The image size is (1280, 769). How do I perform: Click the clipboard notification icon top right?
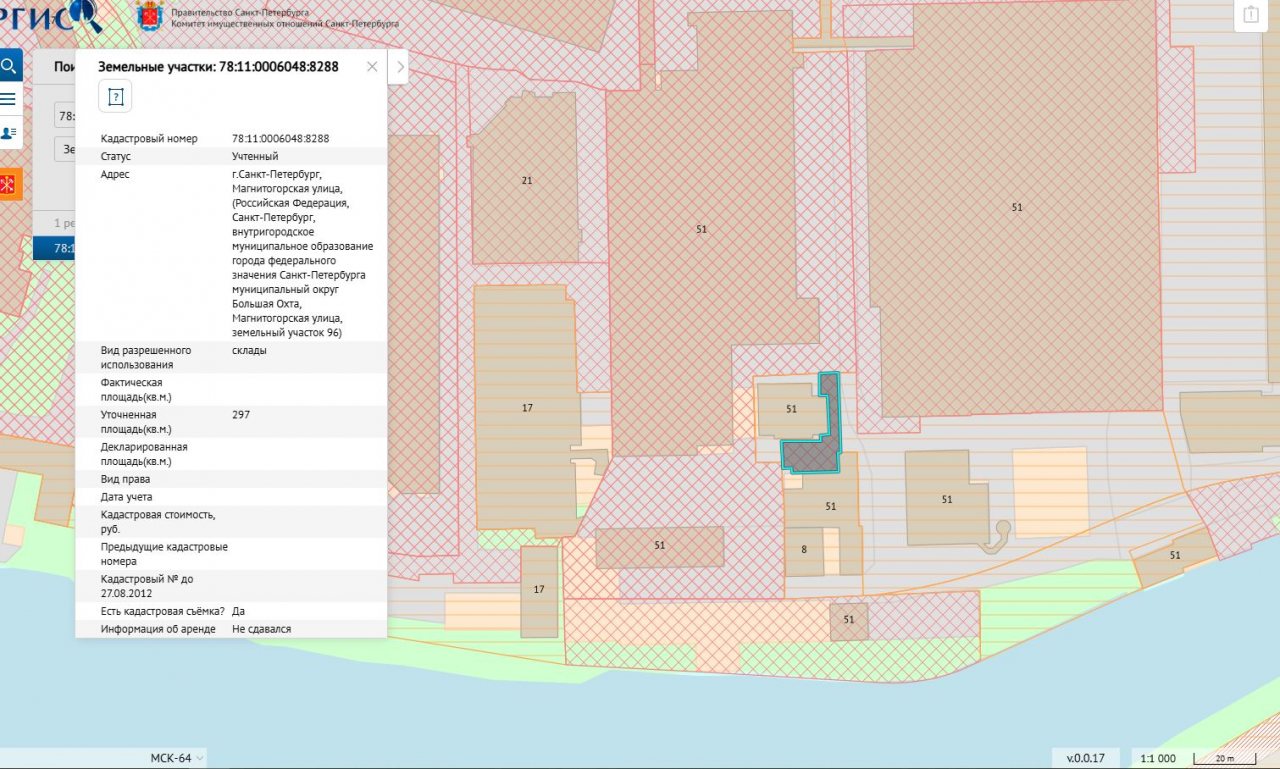tap(1251, 15)
